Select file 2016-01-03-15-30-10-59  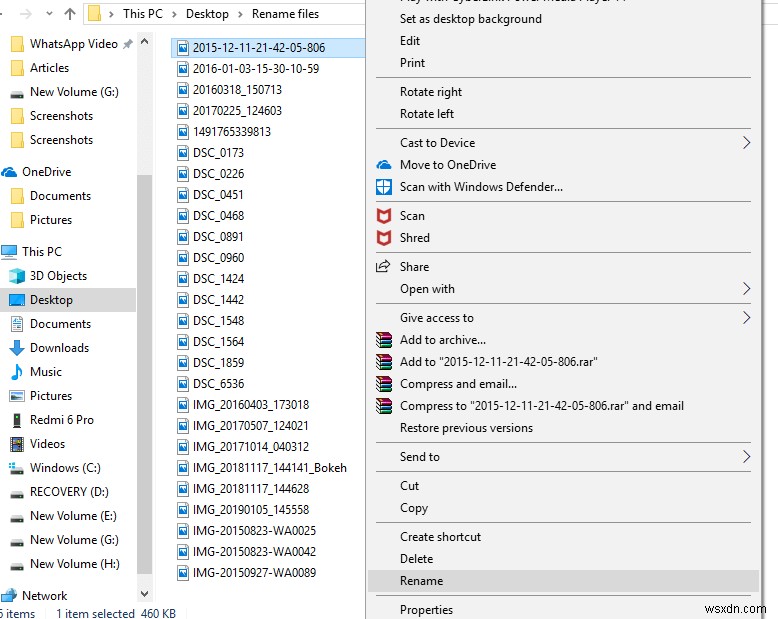(x=256, y=69)
